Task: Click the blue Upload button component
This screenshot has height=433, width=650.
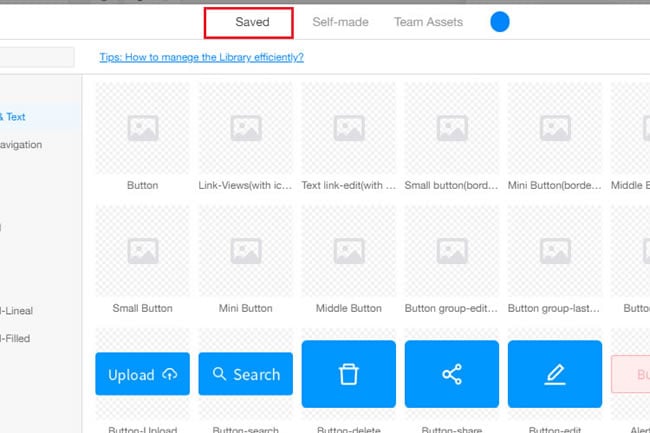Action: (x=143, y=374)
